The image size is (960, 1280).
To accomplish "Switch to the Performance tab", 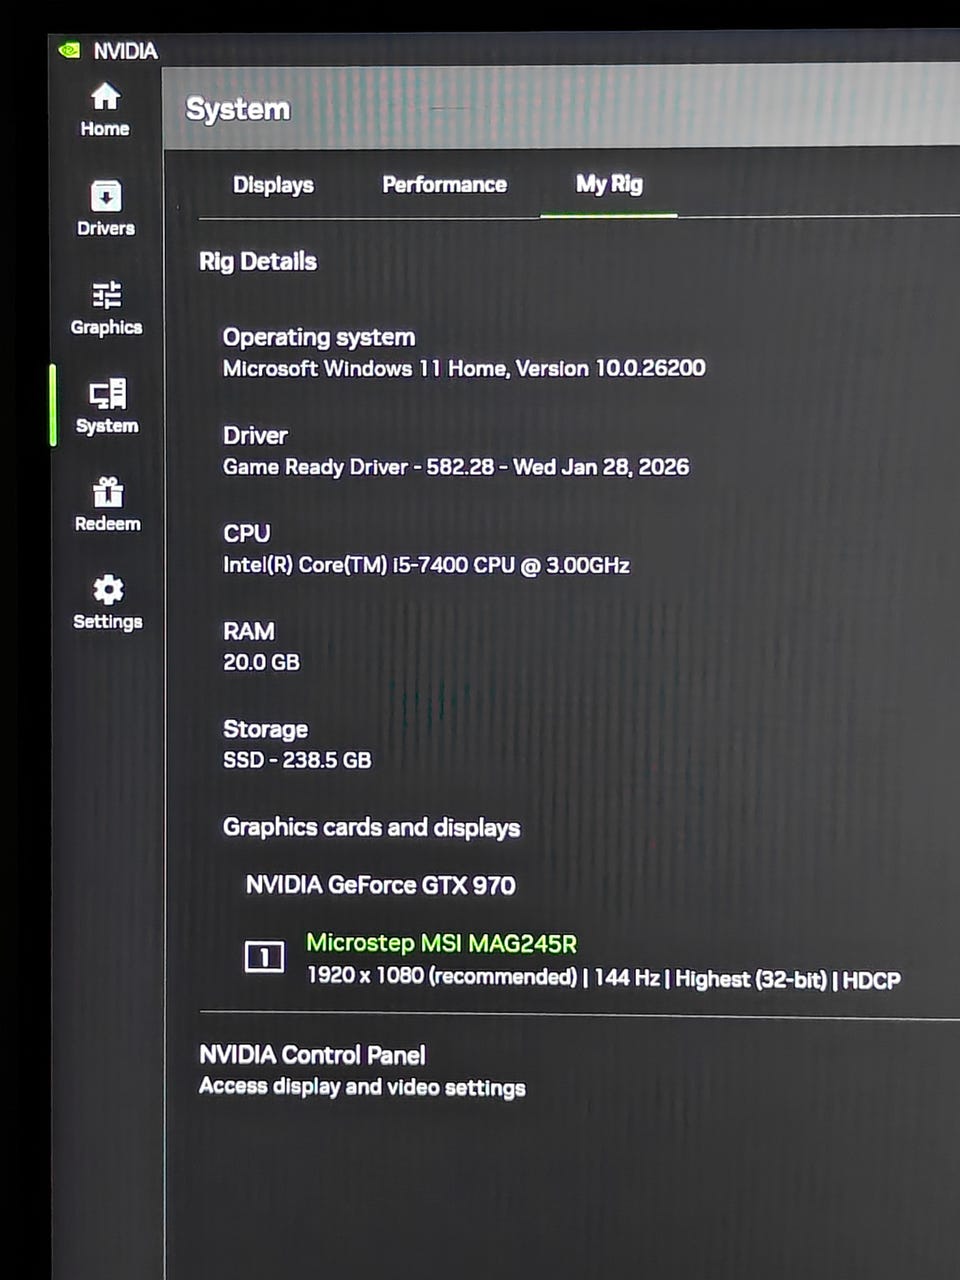I will [444, 185].
